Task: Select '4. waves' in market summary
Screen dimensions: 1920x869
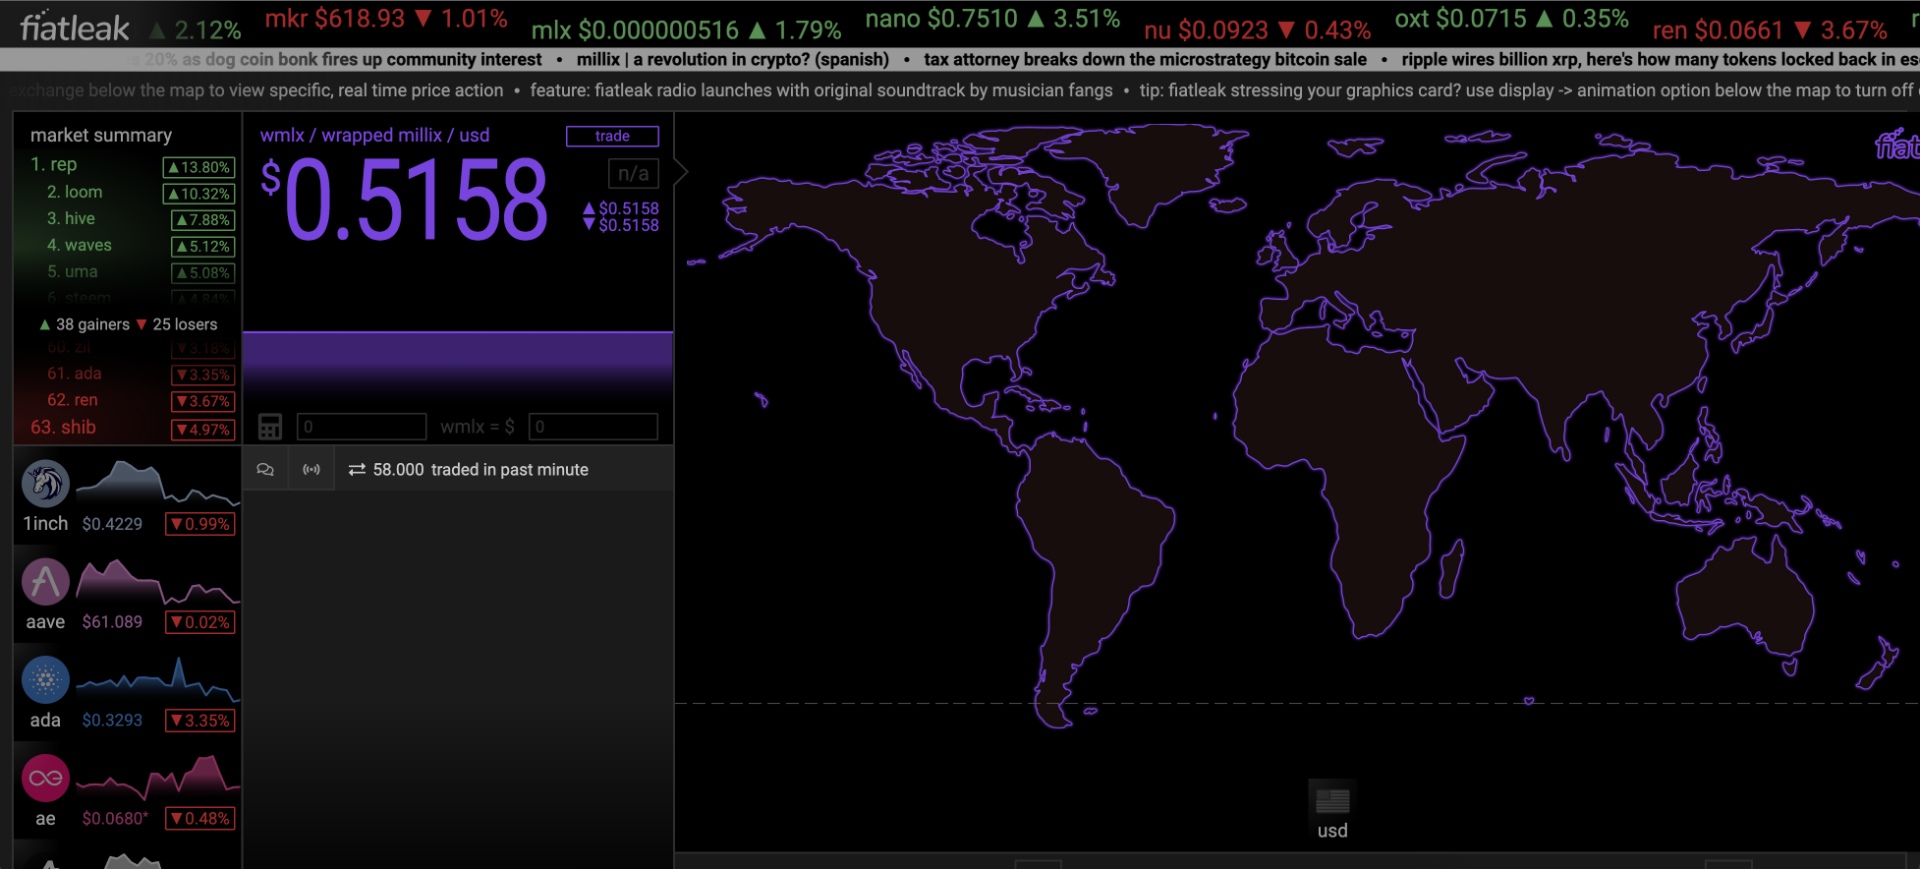Action: pyautogui.click(x=79, y=245)
